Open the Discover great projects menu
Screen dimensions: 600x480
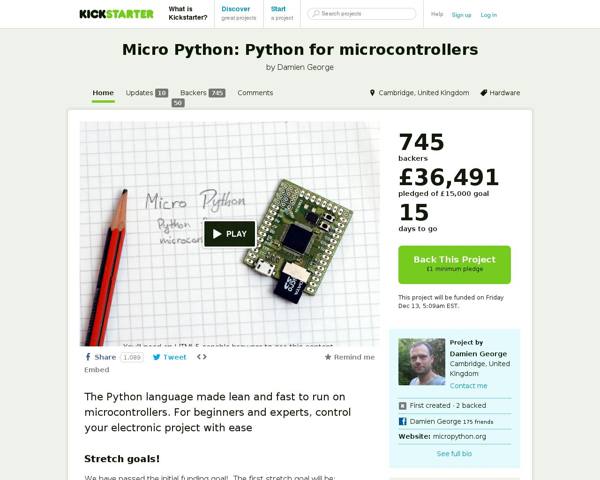pyautogui.click(x=238, y=13)
